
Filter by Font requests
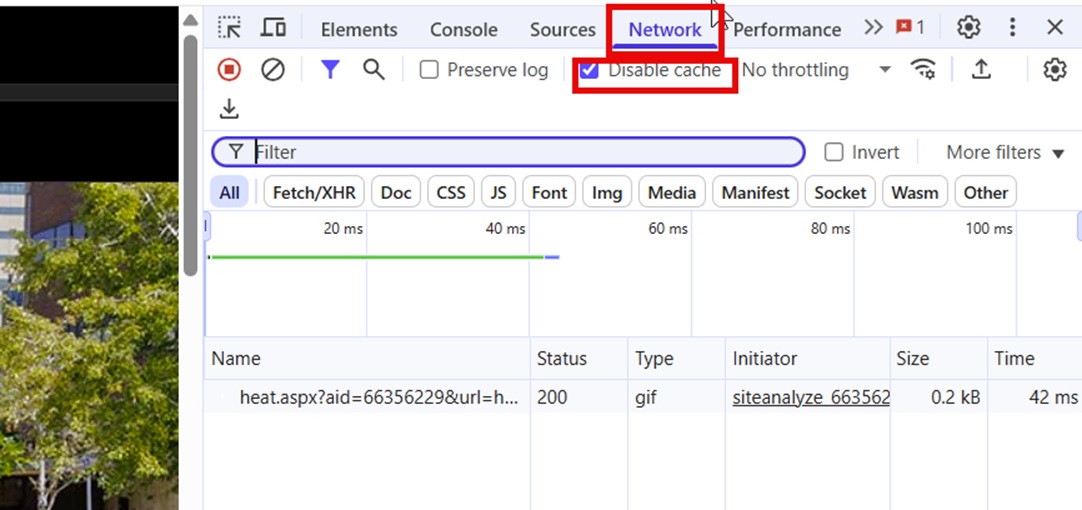pyautogui.click(x=549, y=193)
